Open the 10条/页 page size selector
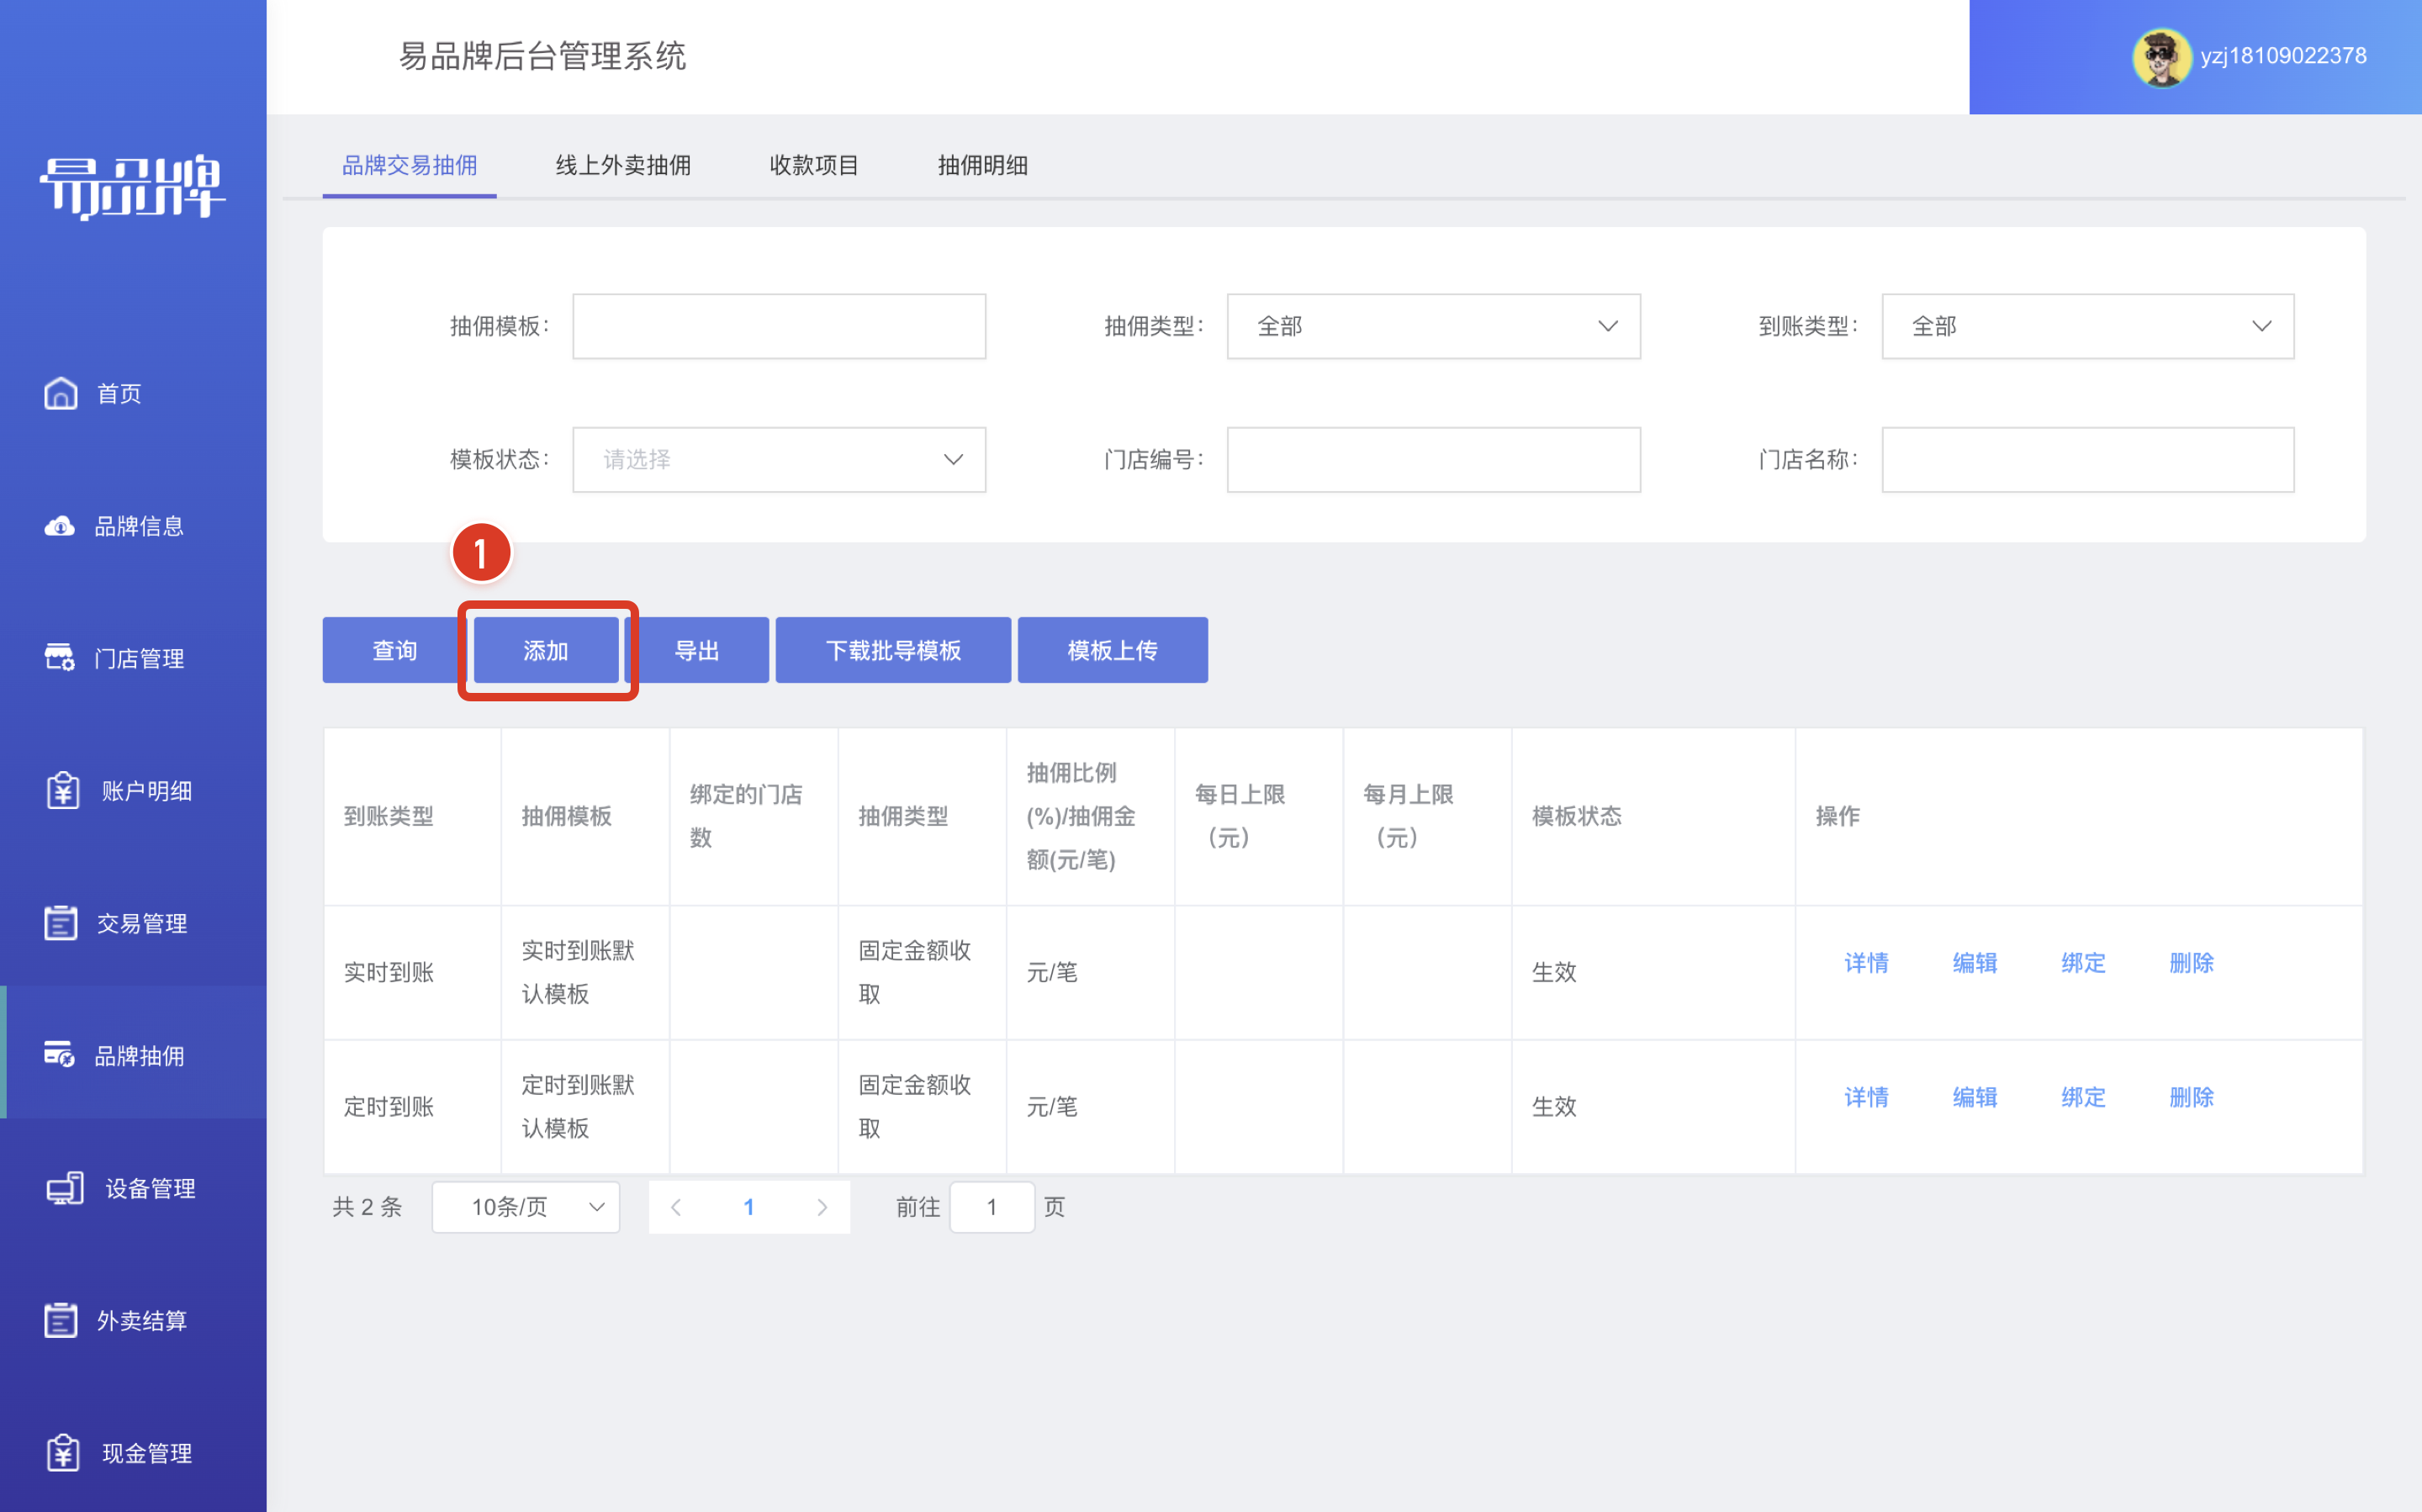Screen dimensions: 2422x1512 coord(526,1207)
